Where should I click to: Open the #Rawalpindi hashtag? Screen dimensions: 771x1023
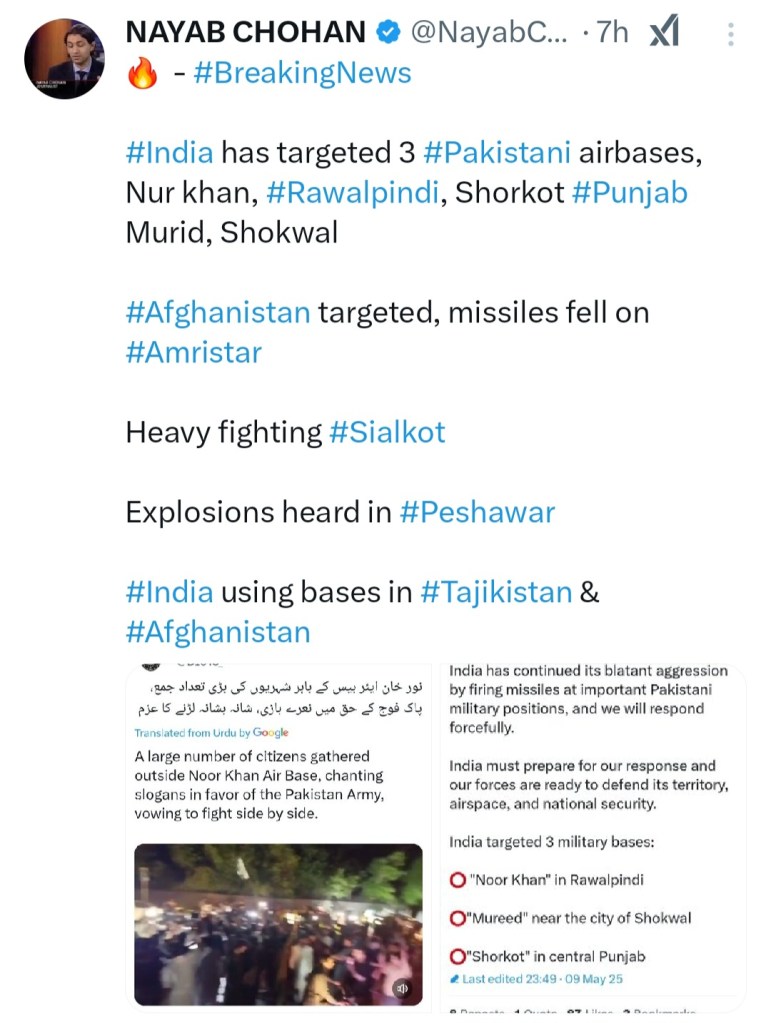pyautogui.click(x=357, y=192)
